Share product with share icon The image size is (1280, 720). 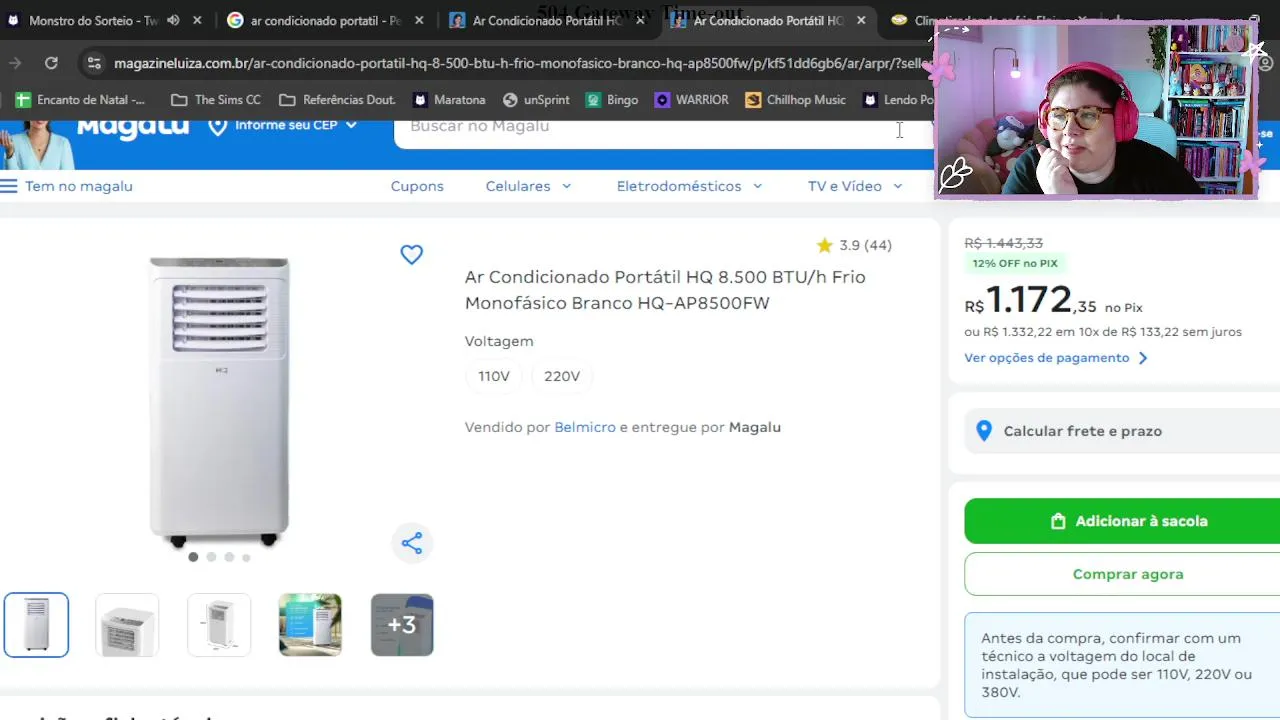pyautogui.click(x=412, y=543)
